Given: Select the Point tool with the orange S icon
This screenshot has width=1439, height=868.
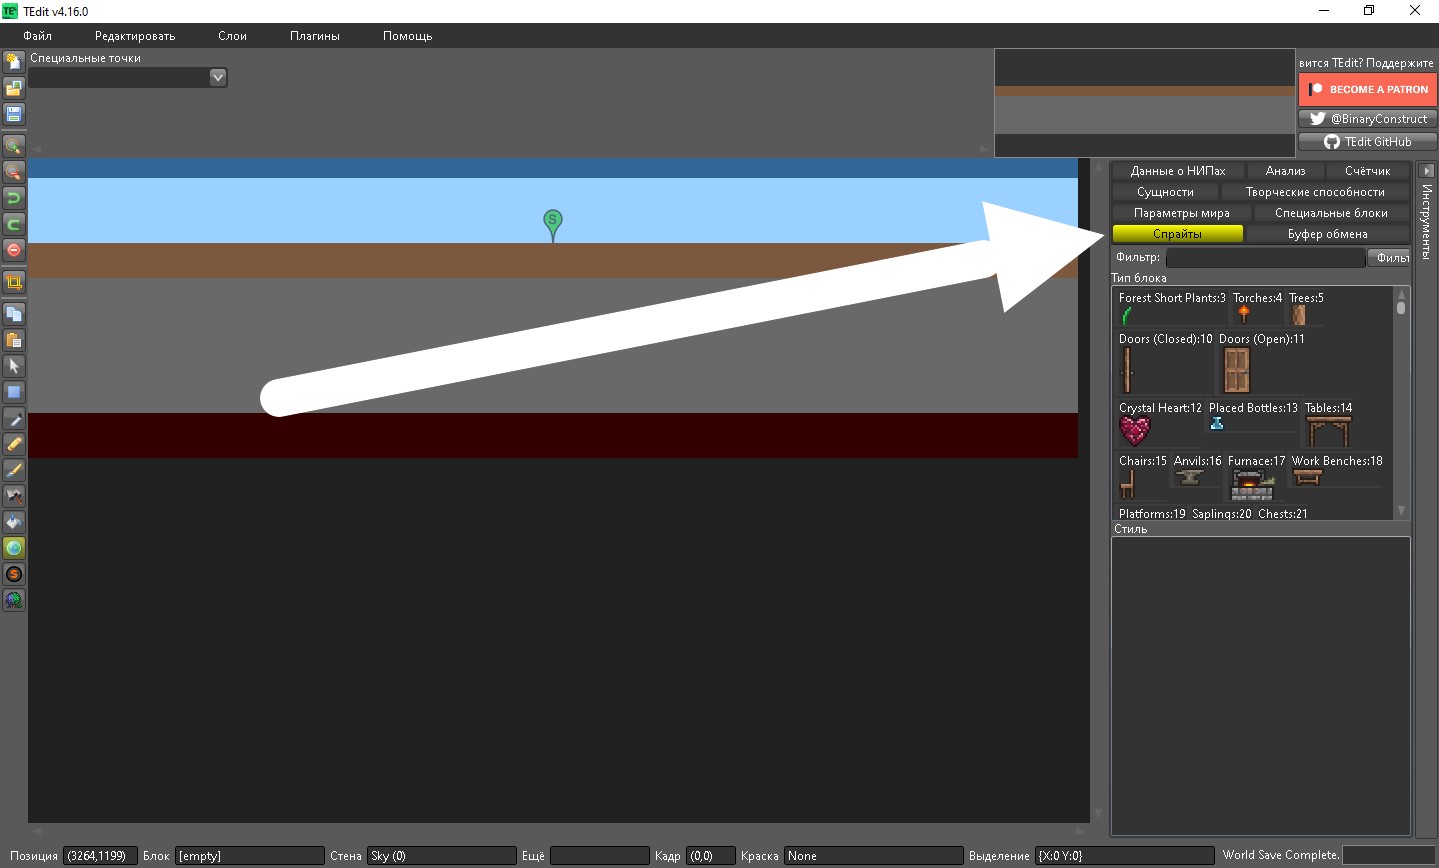Looking at the screenshot, I should 14,574.
